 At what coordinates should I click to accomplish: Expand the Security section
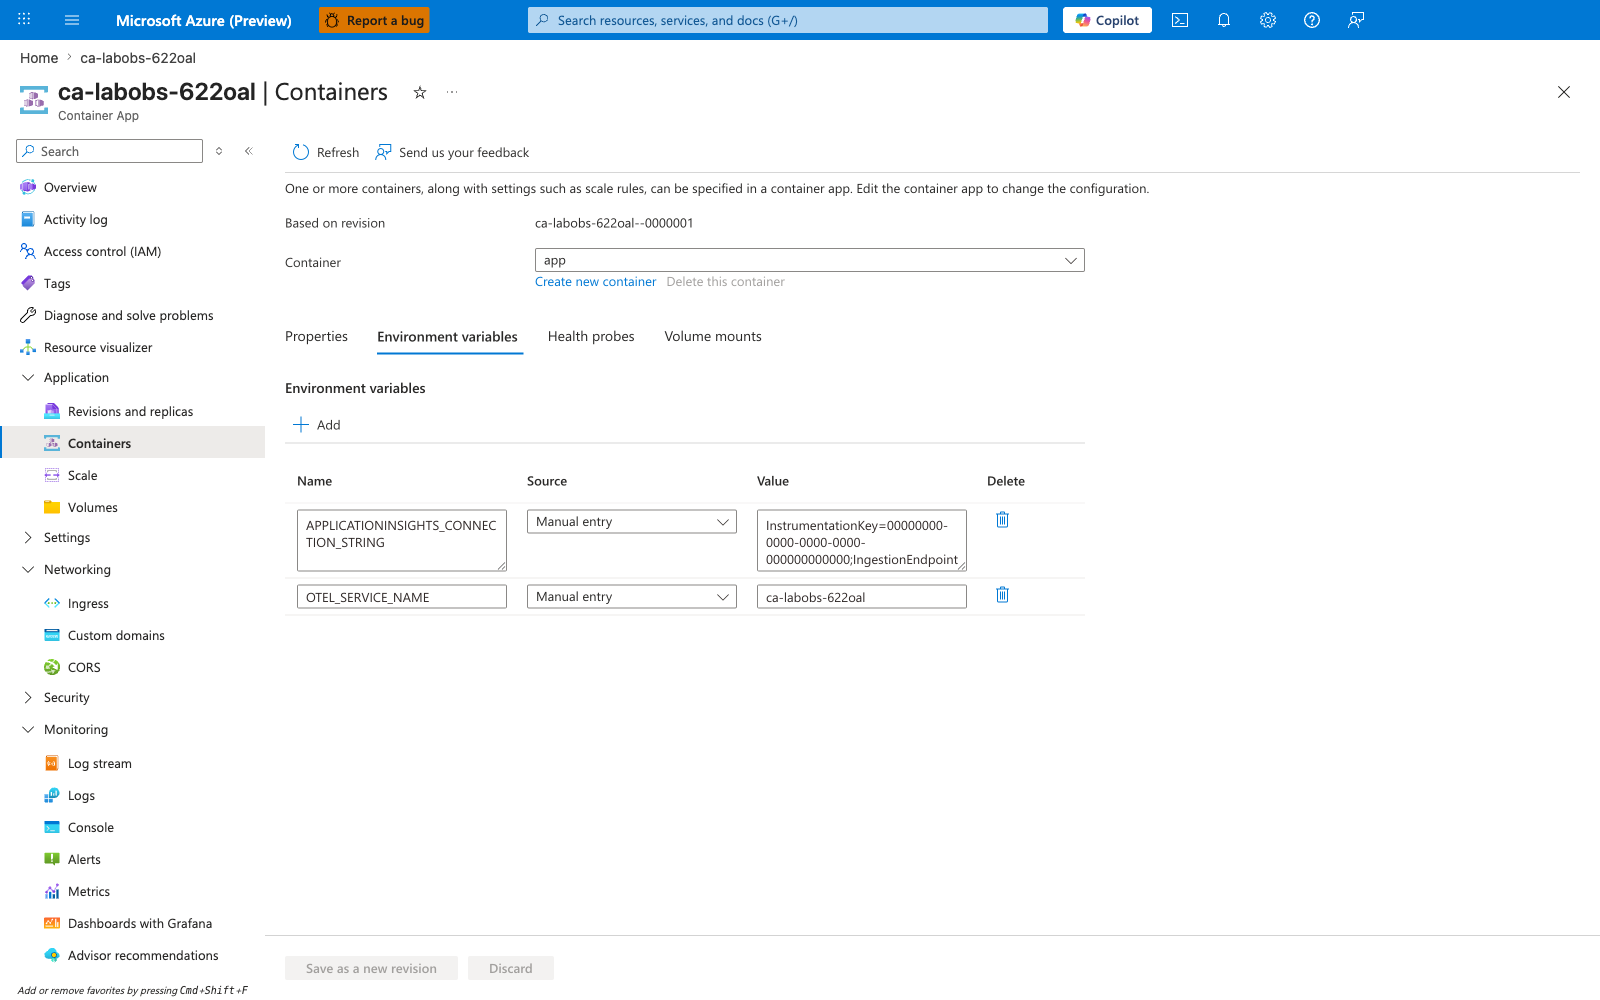point(28,697)
